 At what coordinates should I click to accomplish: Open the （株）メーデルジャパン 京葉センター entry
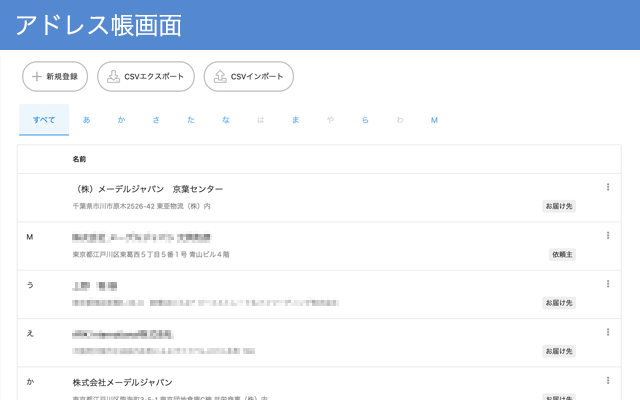(148, 189)
